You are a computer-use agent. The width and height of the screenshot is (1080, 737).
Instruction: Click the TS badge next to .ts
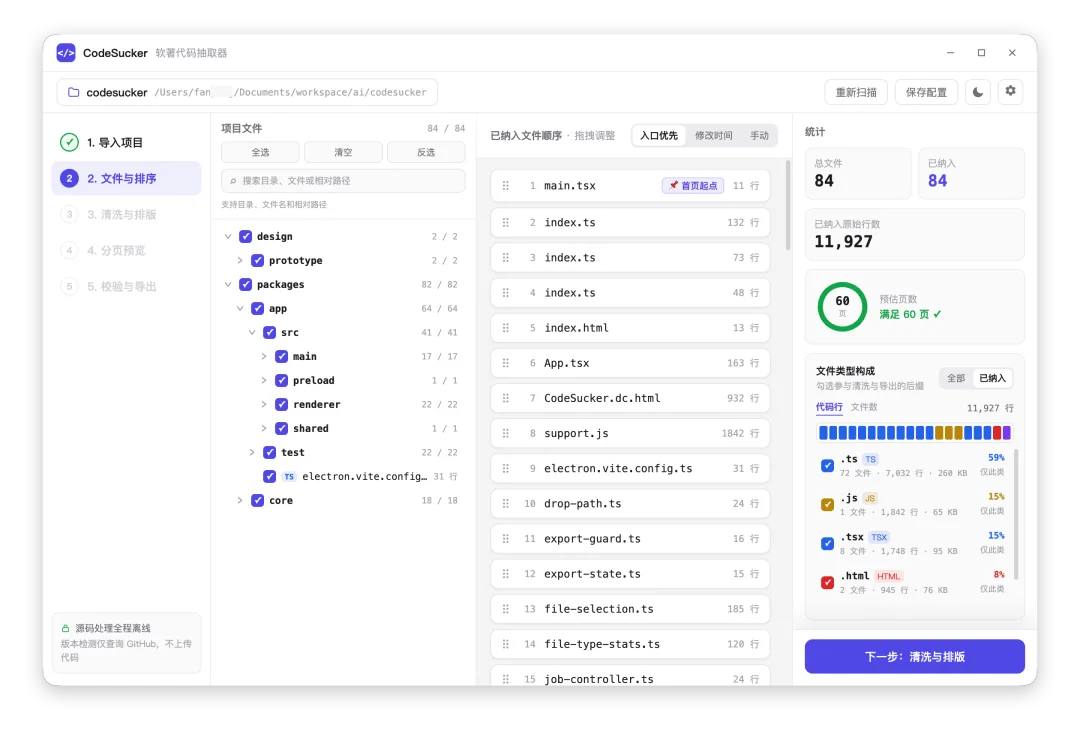871,459
